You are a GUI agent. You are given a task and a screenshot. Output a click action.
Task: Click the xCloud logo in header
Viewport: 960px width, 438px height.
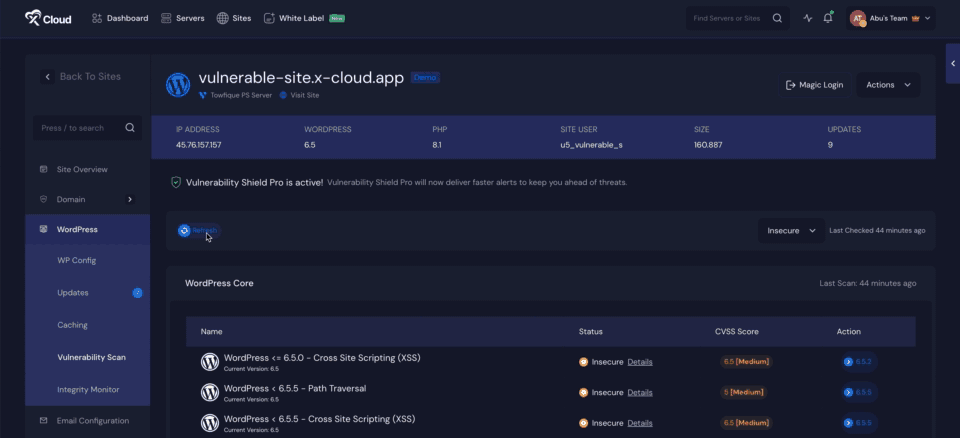48,18
